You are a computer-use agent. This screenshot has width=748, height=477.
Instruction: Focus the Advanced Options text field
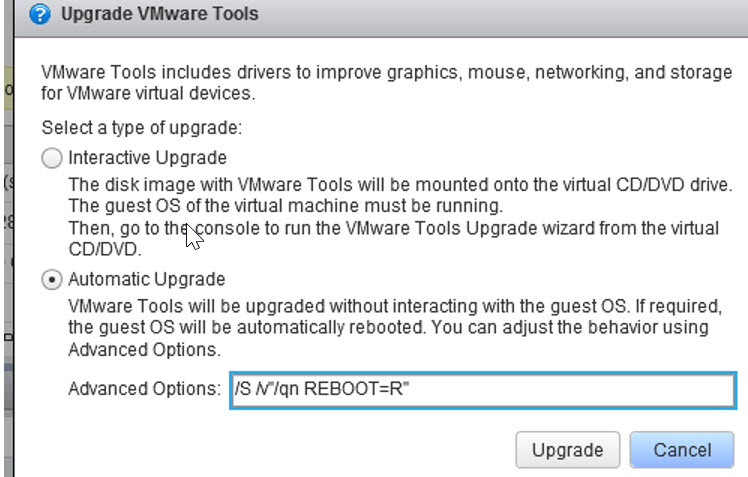click(560, 390)
